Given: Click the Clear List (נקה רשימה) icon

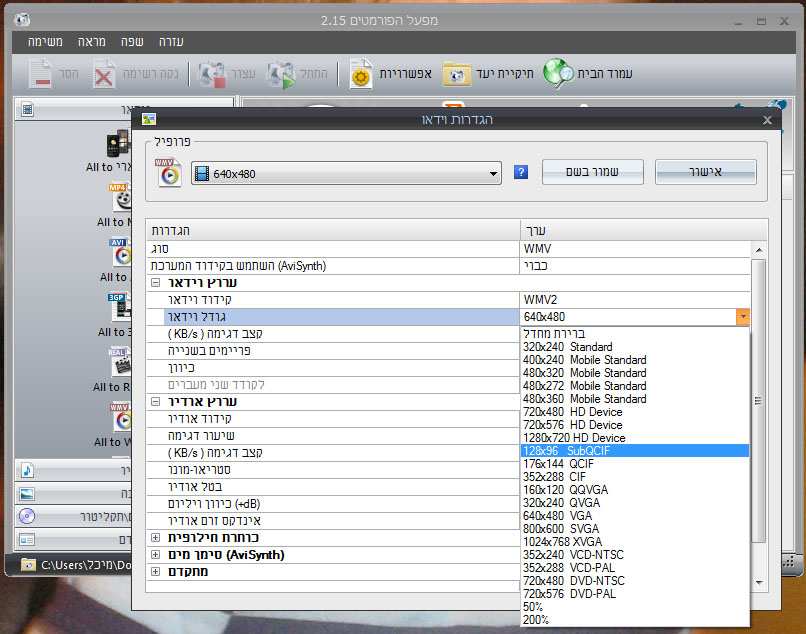Looking at the screenshot, I should (x=104, y=74).
